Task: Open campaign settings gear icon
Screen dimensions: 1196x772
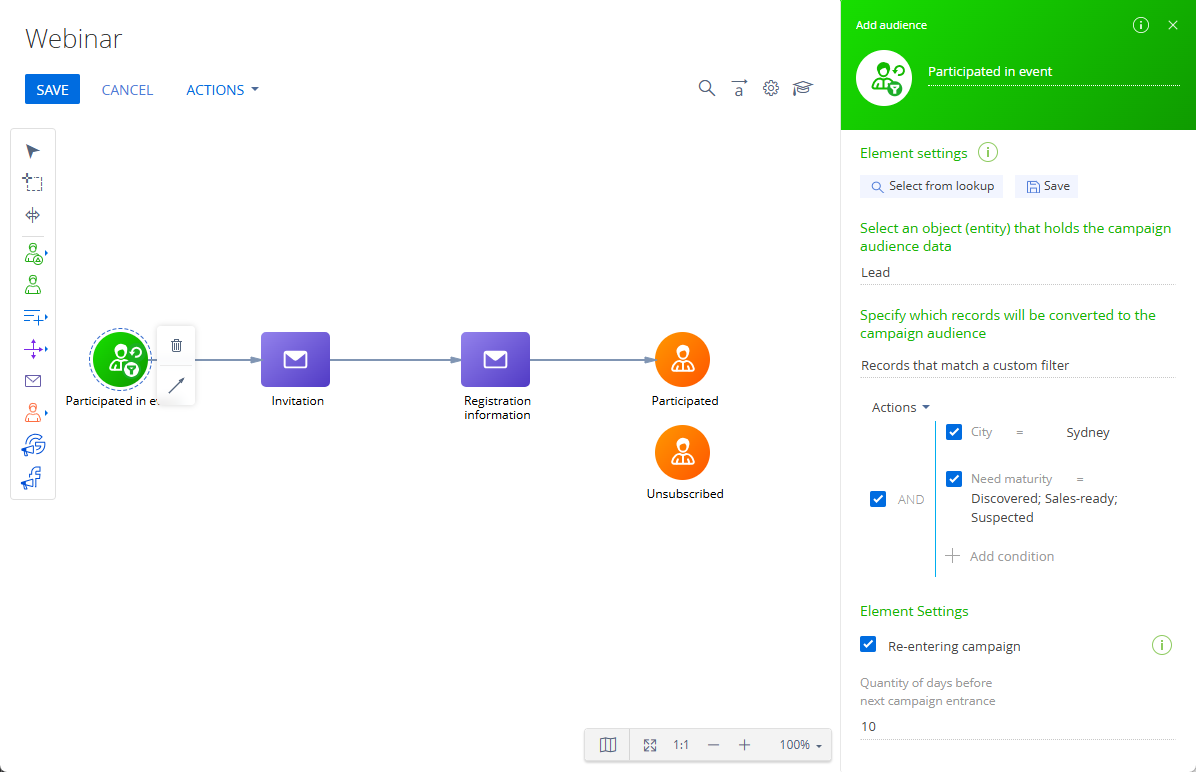Action: [771, 88]
